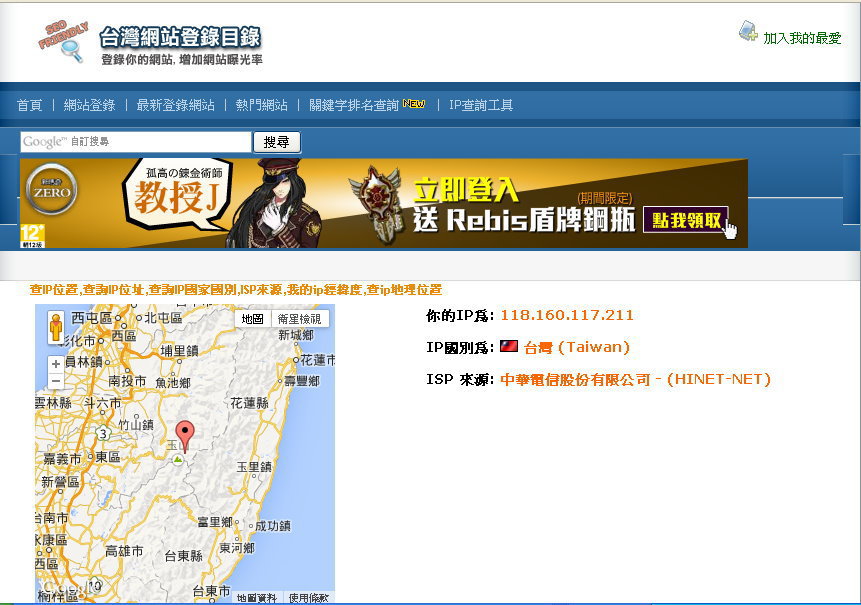861x605 pixels.
Task: Open 網站登錄 menu item
Action: (x=90, y=105)
